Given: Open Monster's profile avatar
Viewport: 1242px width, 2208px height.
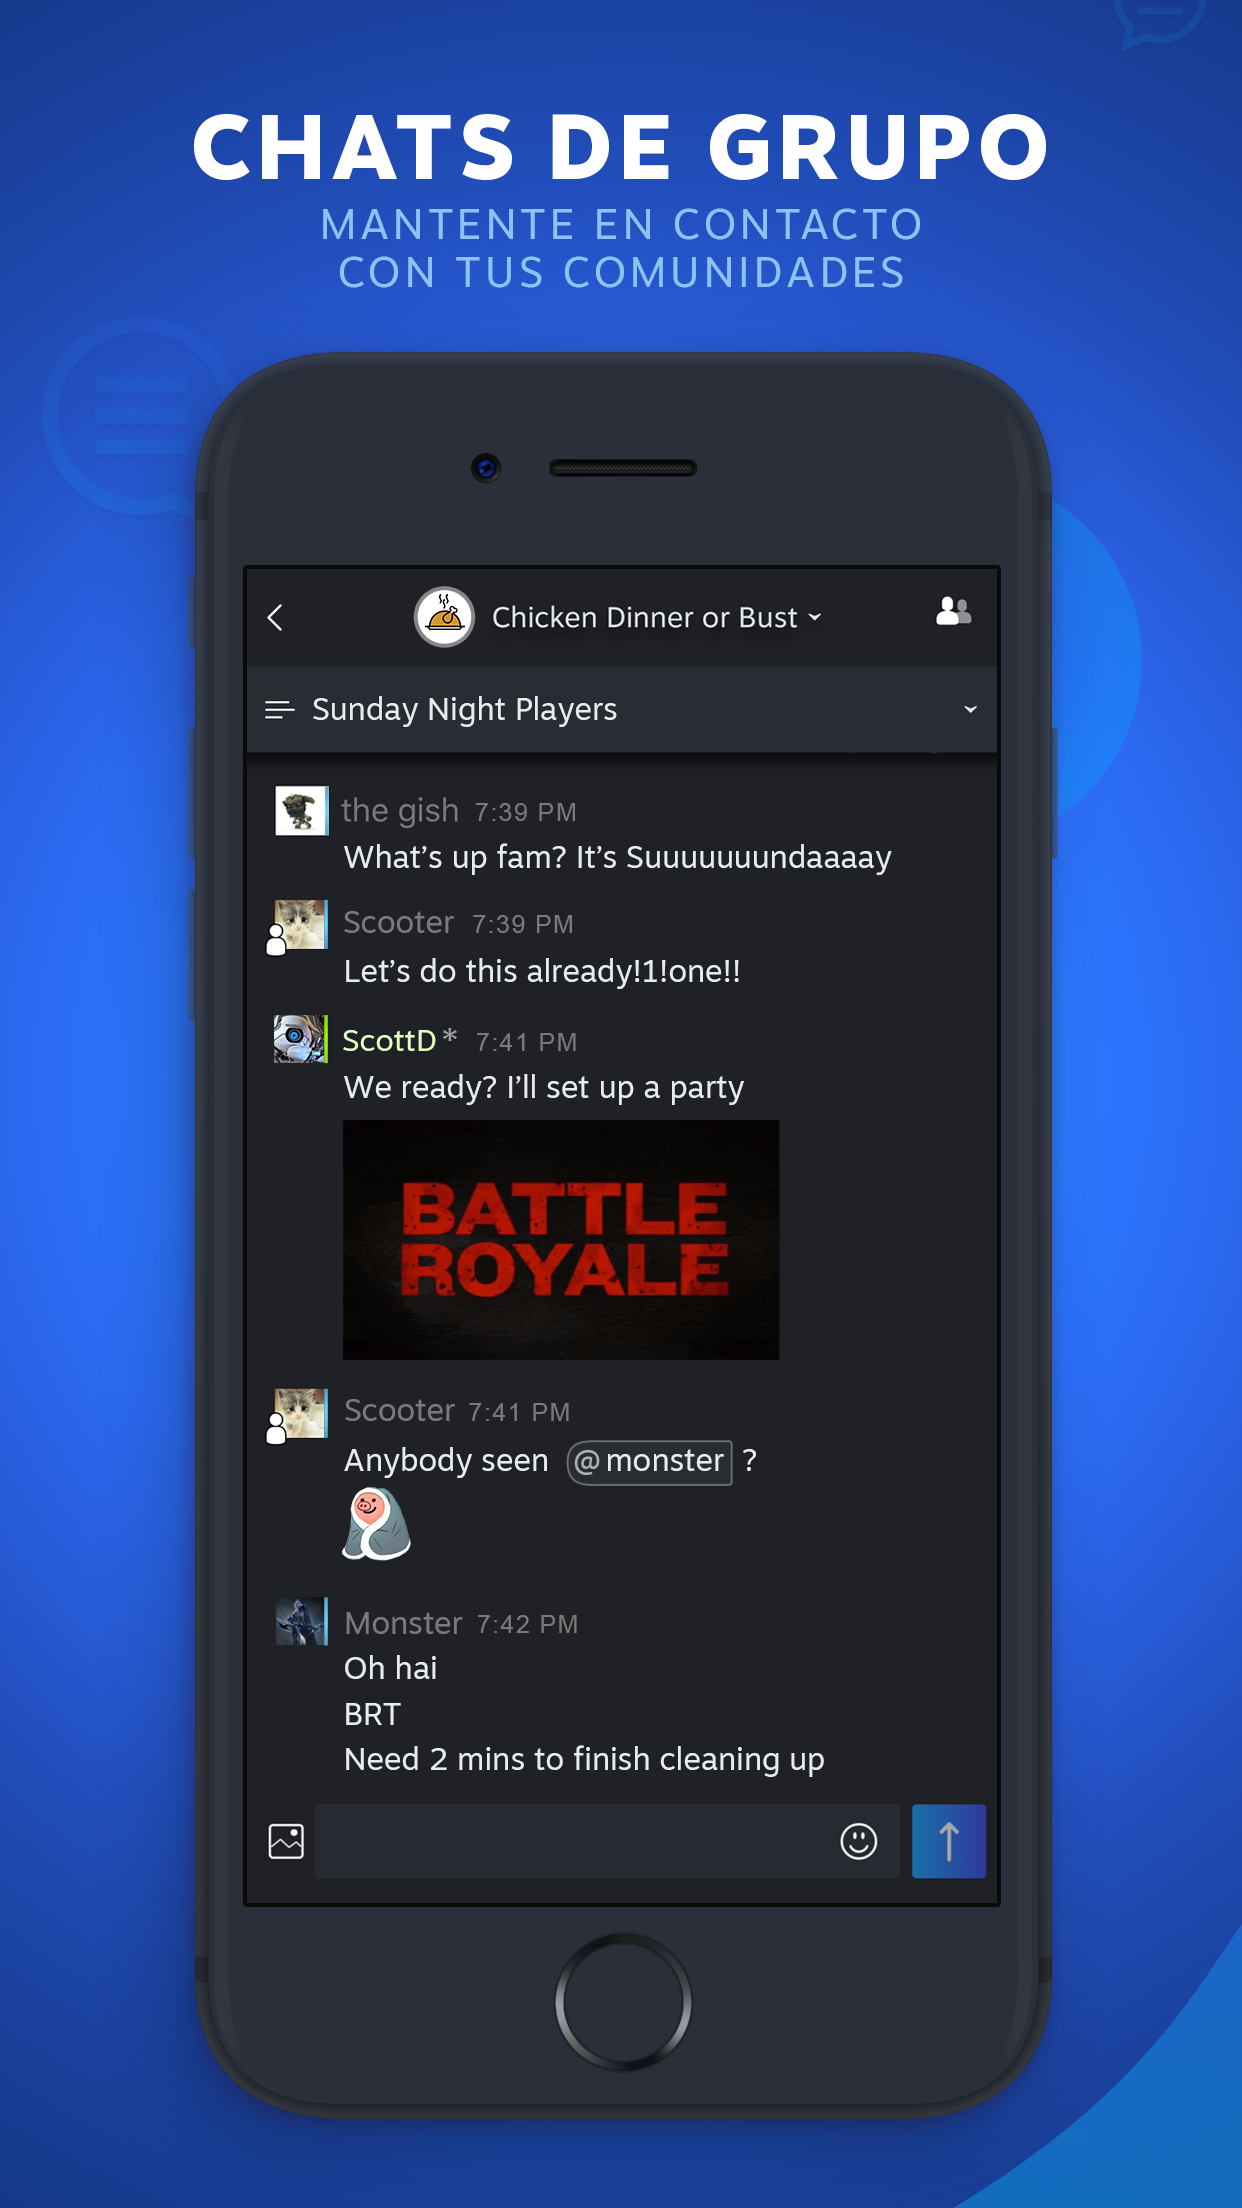Looking at the screenshot, I should click(x=301, y=1621).
